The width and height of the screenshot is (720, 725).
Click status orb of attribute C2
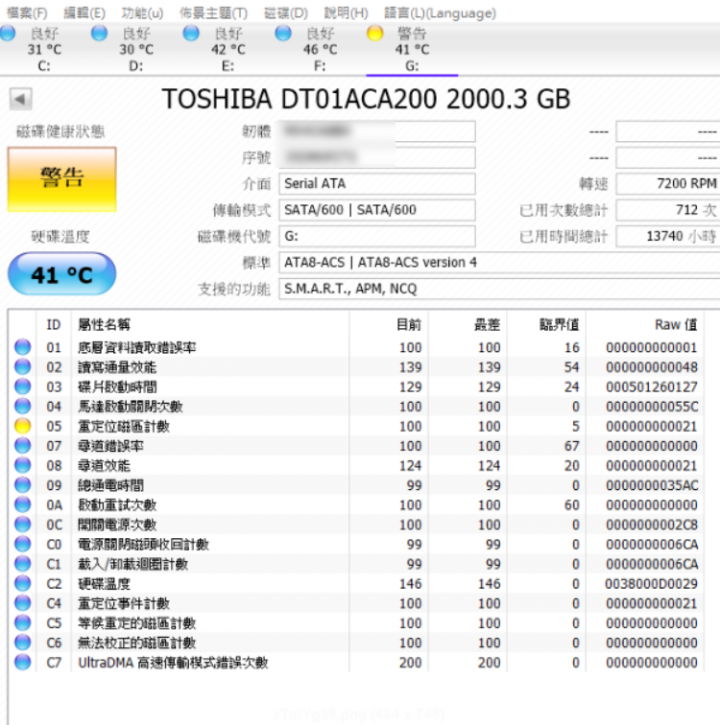[23, 584]
